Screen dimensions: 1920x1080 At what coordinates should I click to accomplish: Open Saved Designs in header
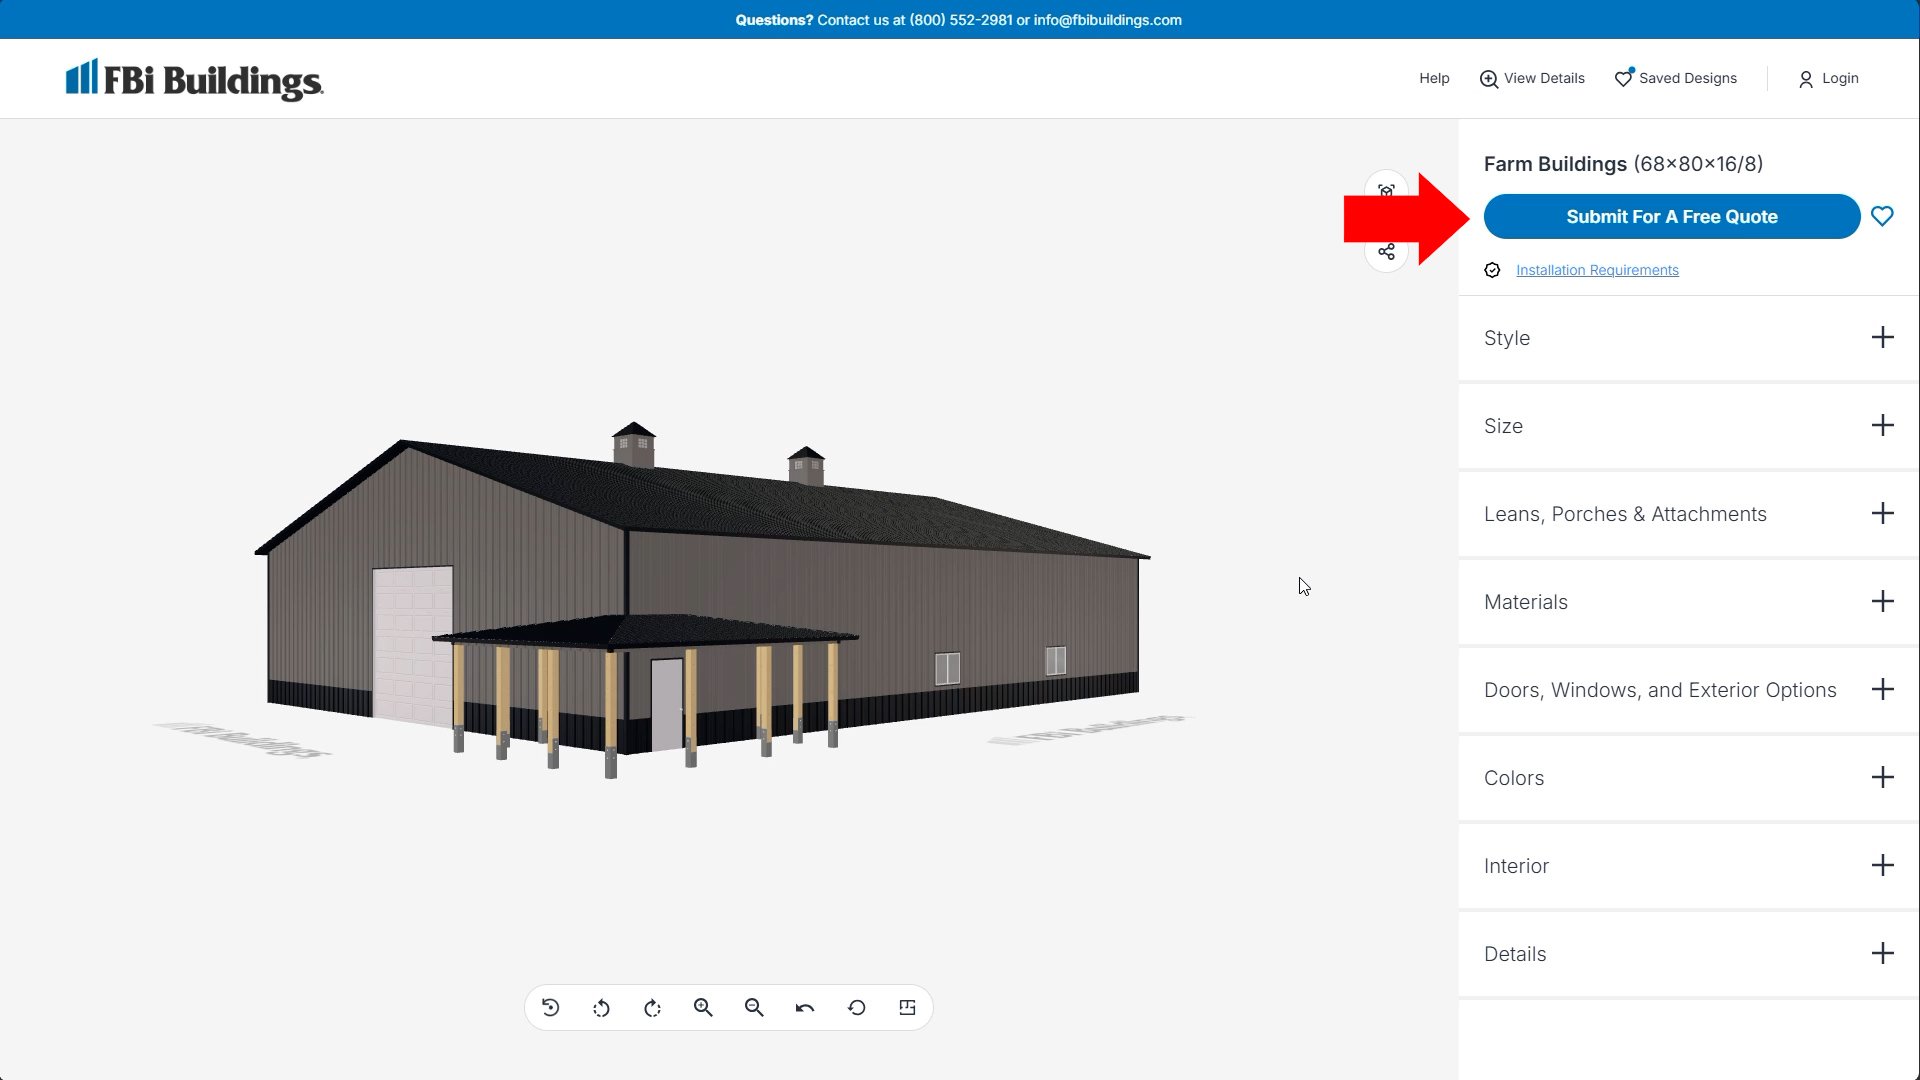[1676, 78]
